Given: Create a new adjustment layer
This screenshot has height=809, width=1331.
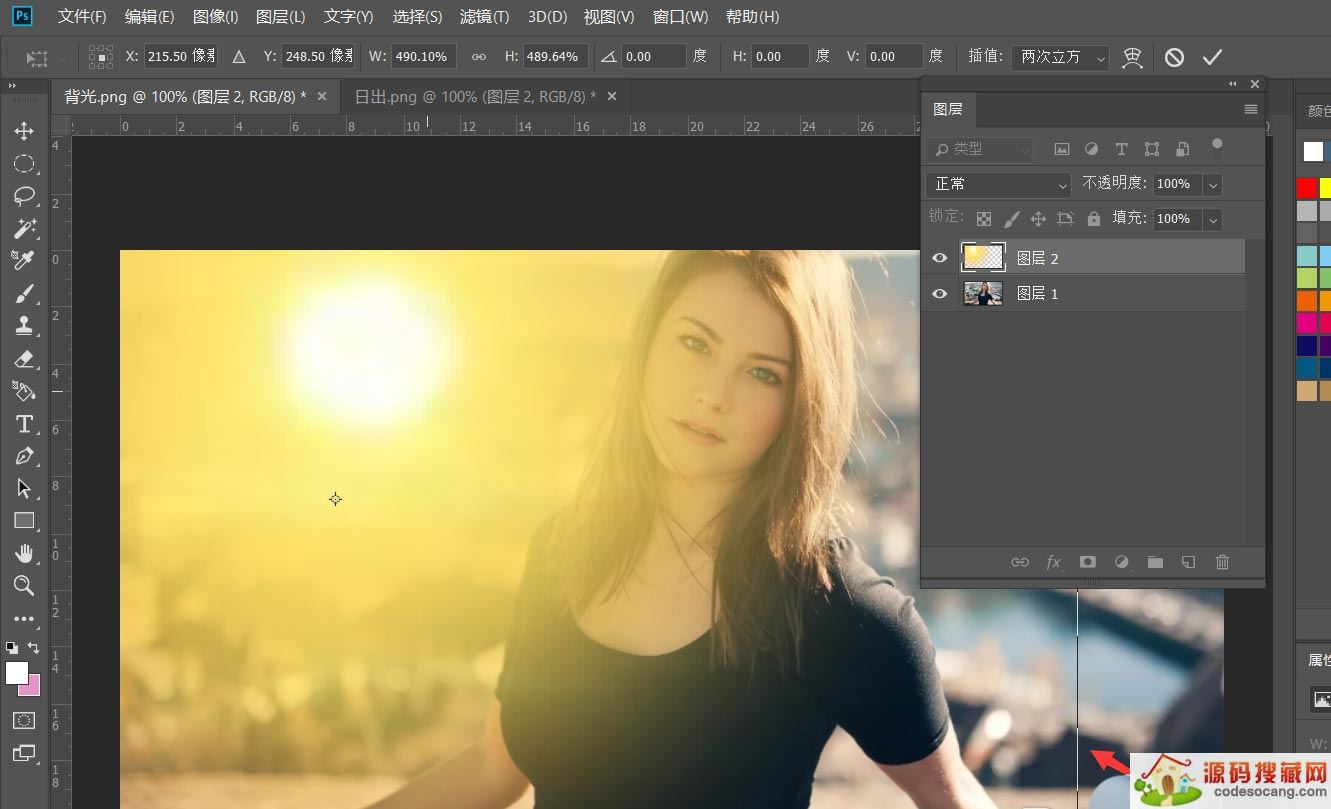Looking at the screenshot, I should [x=1121, y=562].
